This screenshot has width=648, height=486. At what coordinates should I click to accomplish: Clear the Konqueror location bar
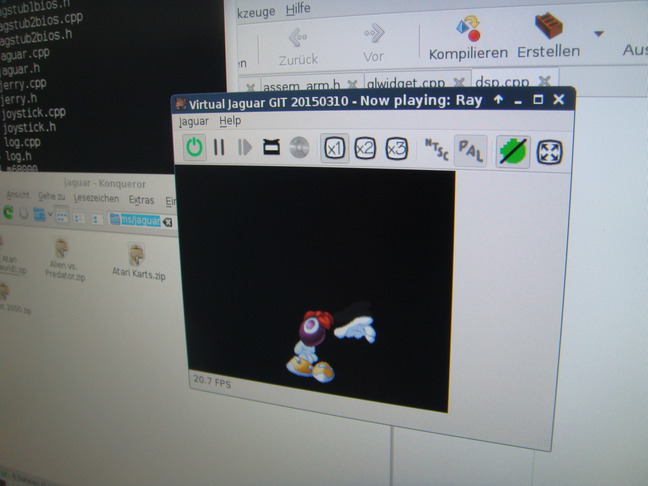(167, 220)
